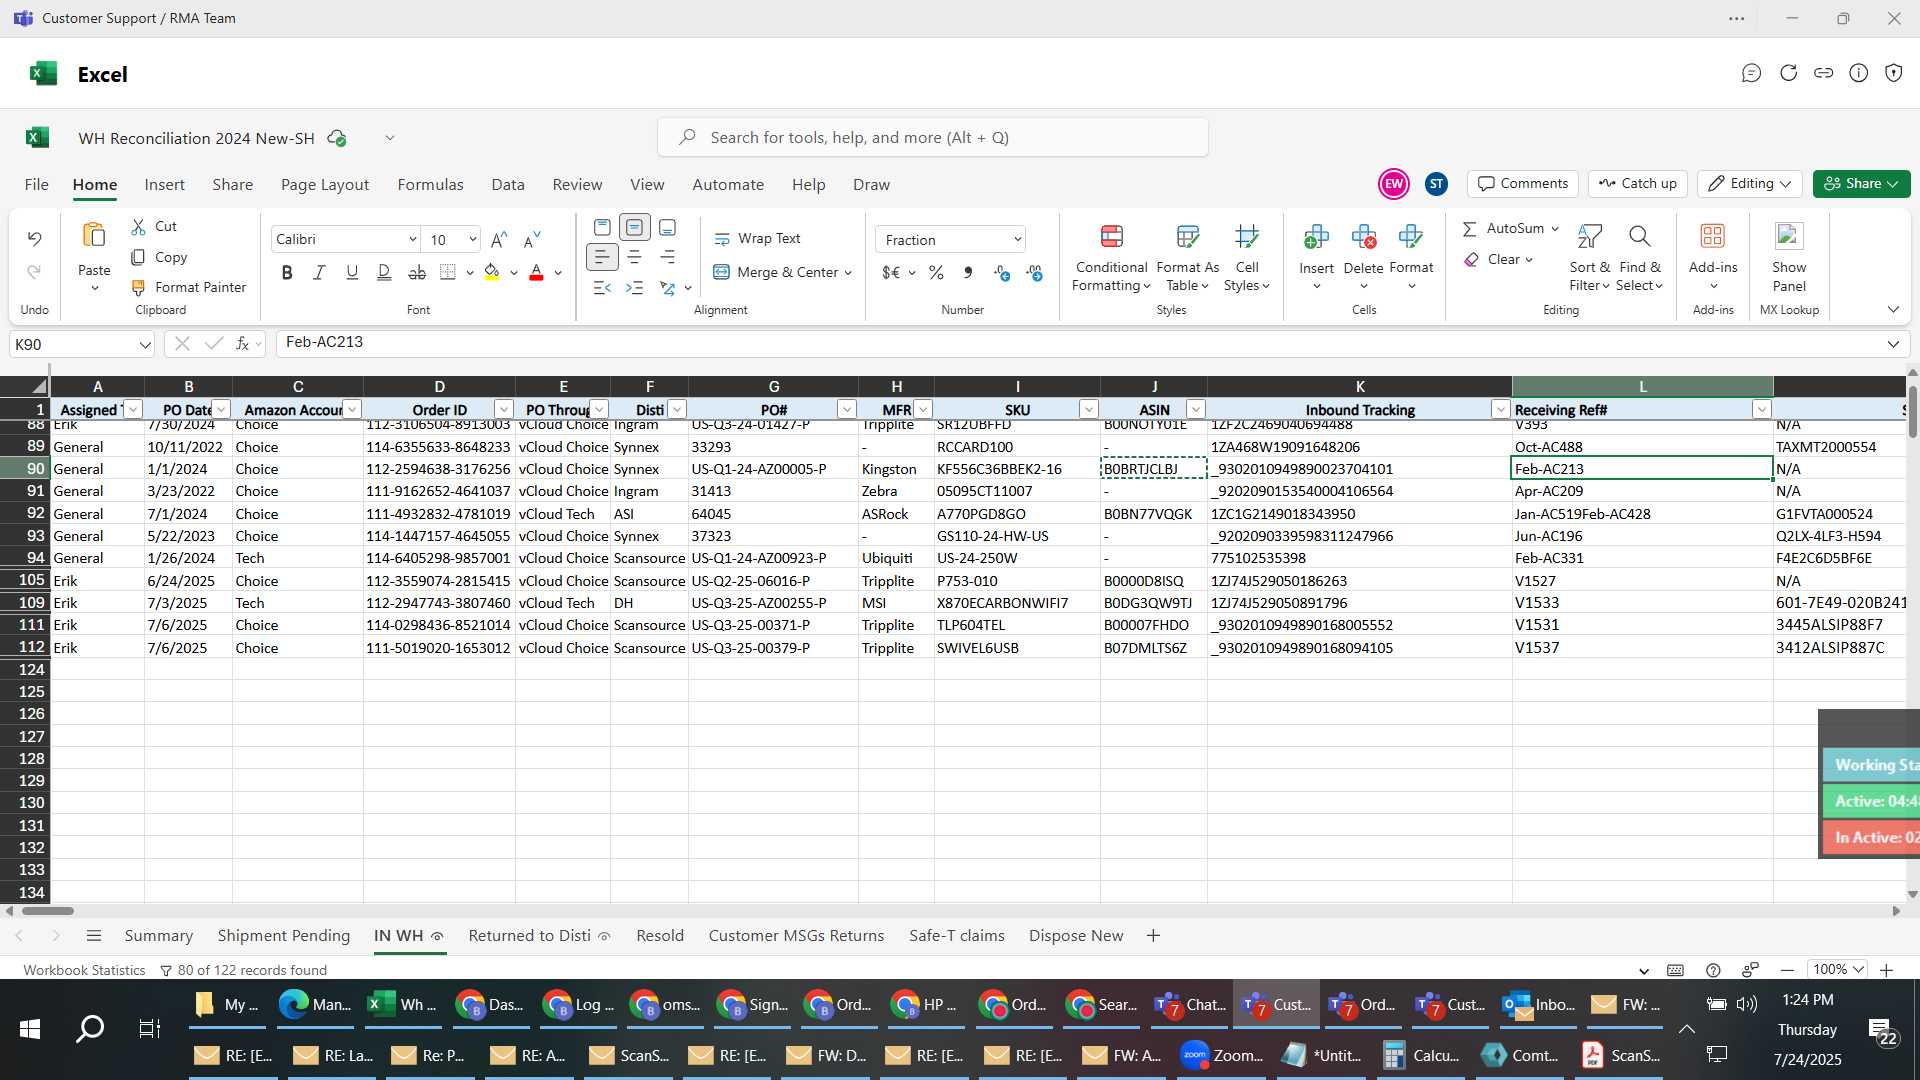This screenshot has height=1080, width=1920.
Task: Click the Paste clipboard icon
Action: point(94,236)
